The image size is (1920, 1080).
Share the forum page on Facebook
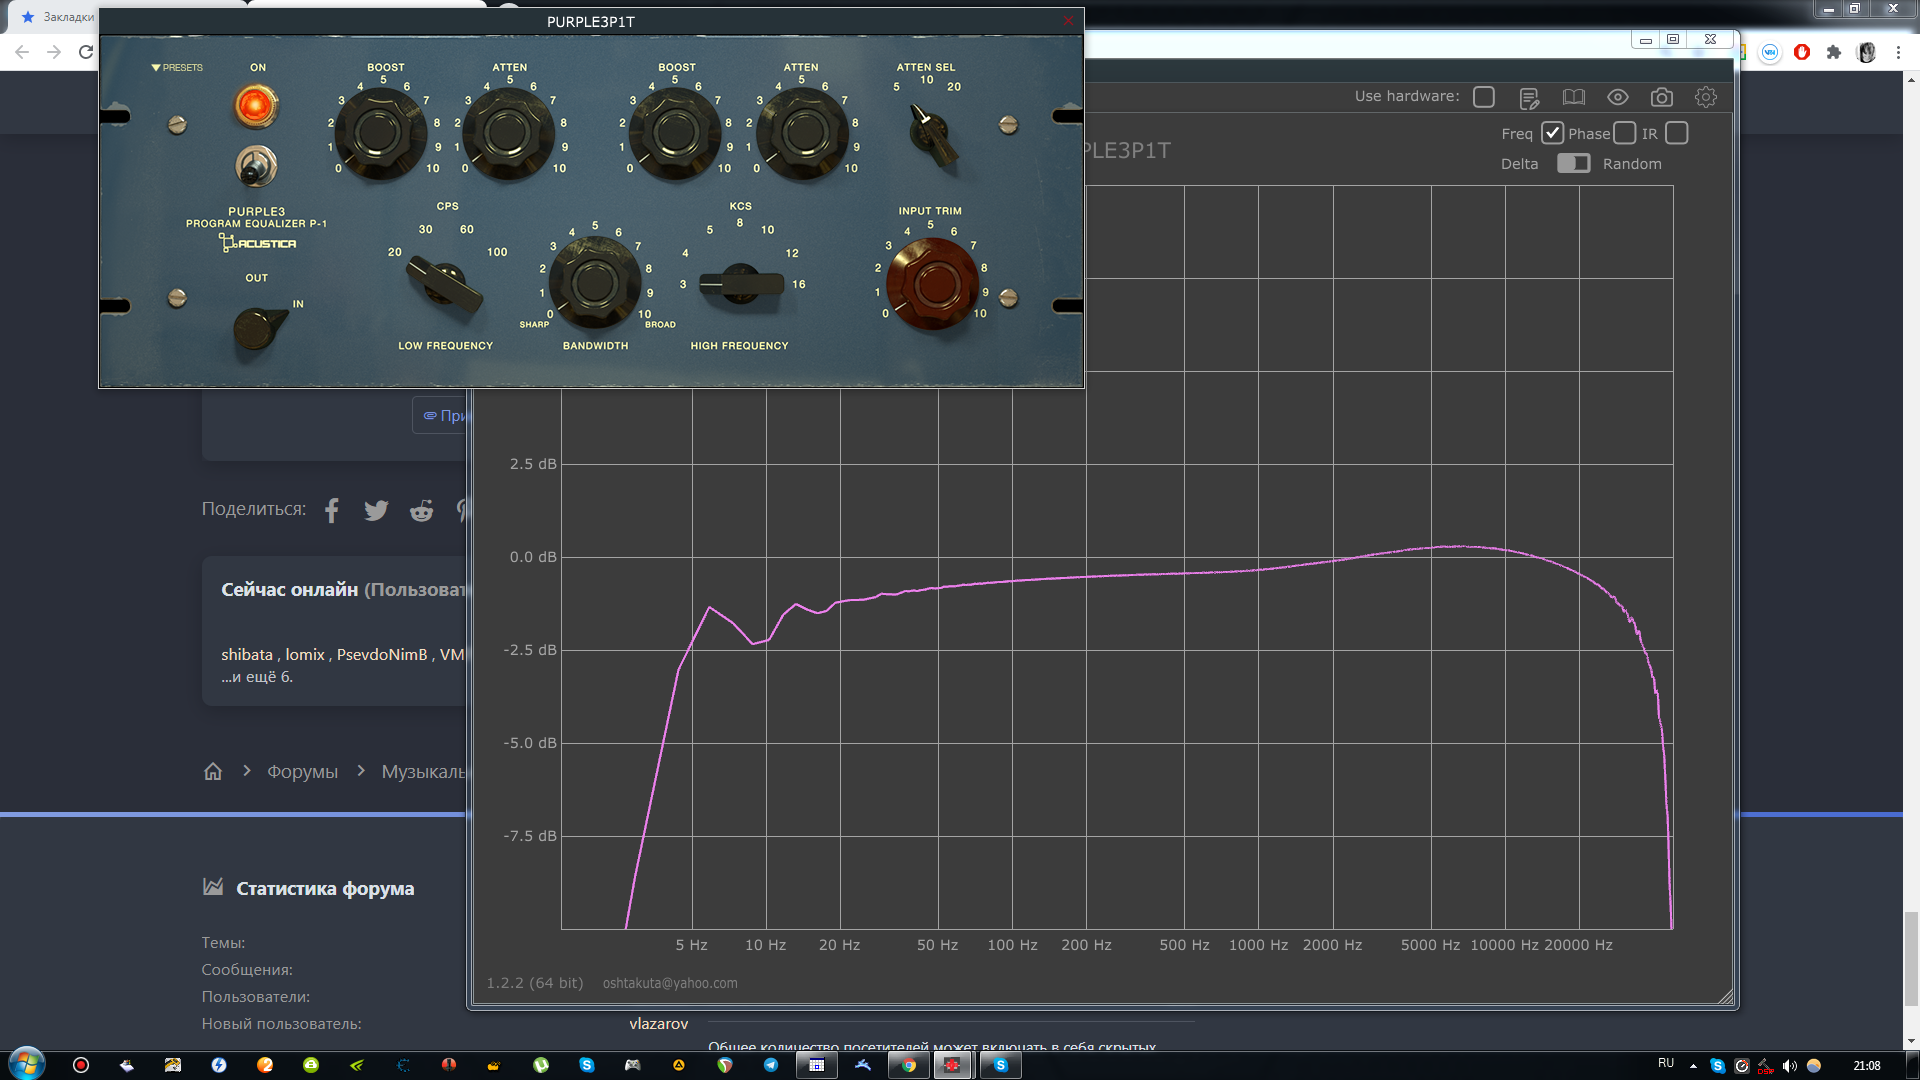[x=331, y=510]
